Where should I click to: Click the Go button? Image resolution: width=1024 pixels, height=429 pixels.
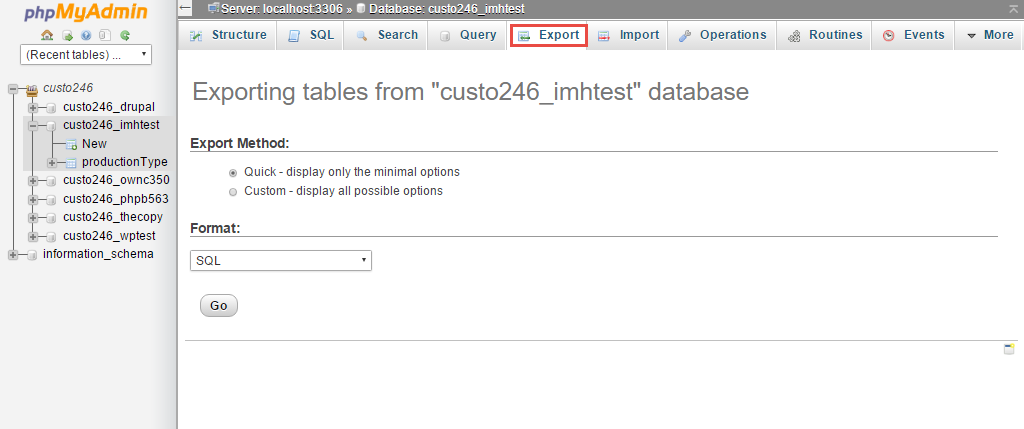coord(219,306)
